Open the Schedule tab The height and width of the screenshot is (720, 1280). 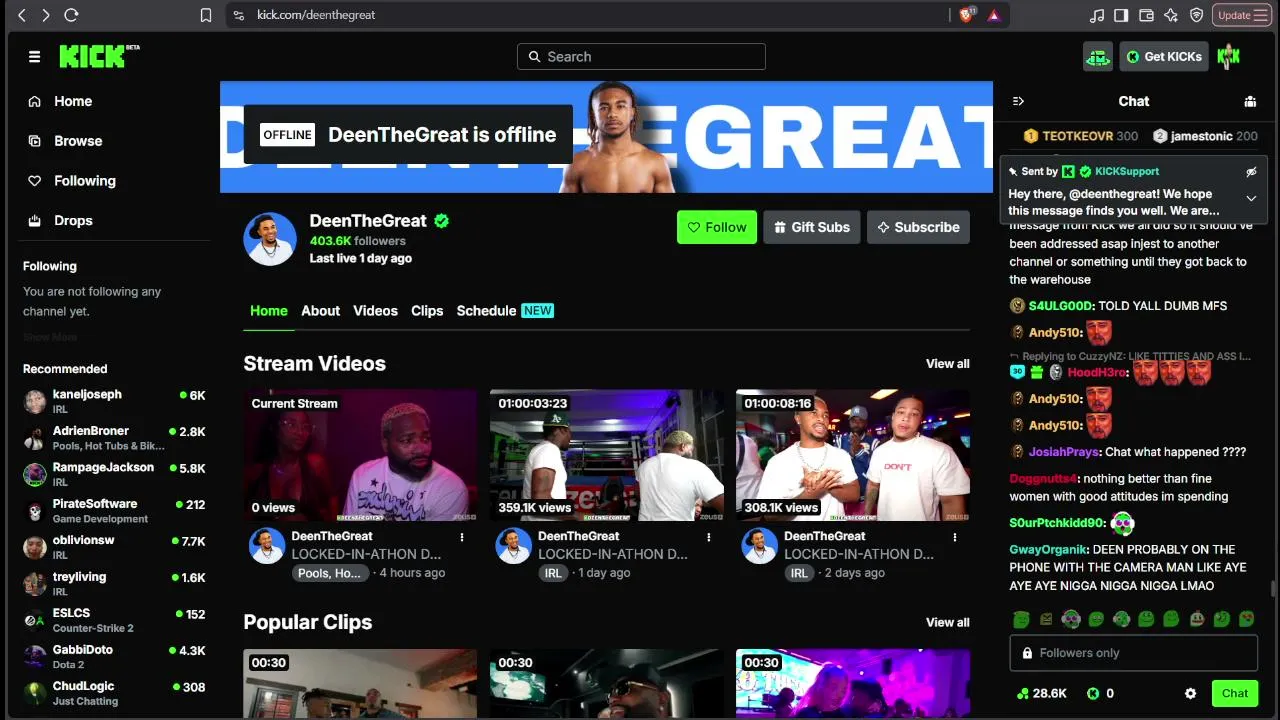tap(505, 310)
